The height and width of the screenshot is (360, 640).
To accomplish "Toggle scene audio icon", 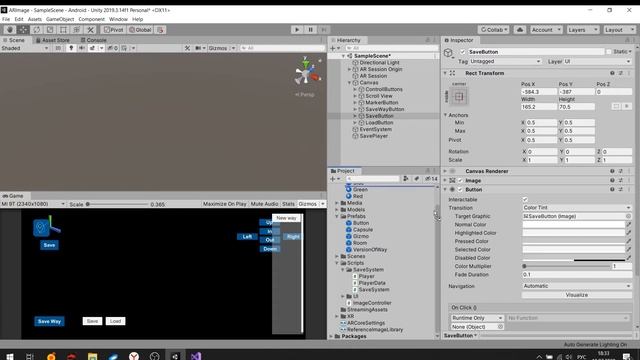I will coord(82,48).
